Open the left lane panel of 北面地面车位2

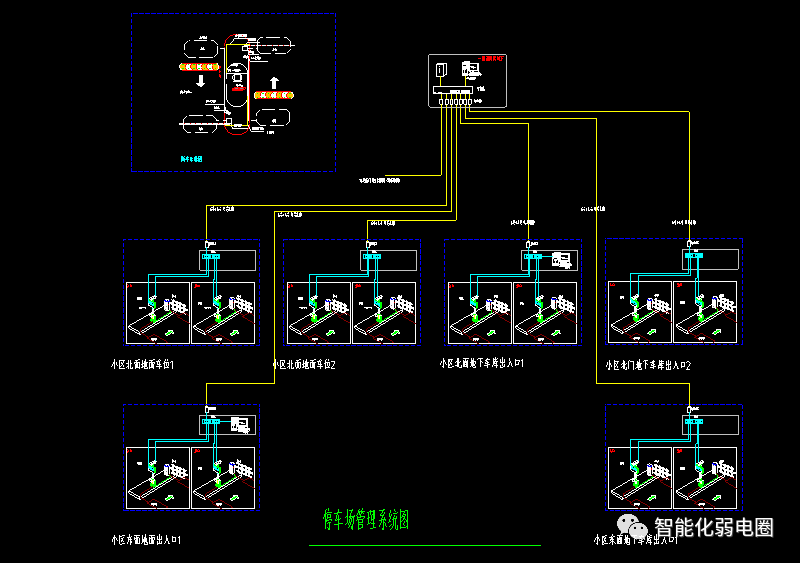(x=319, y=313)
